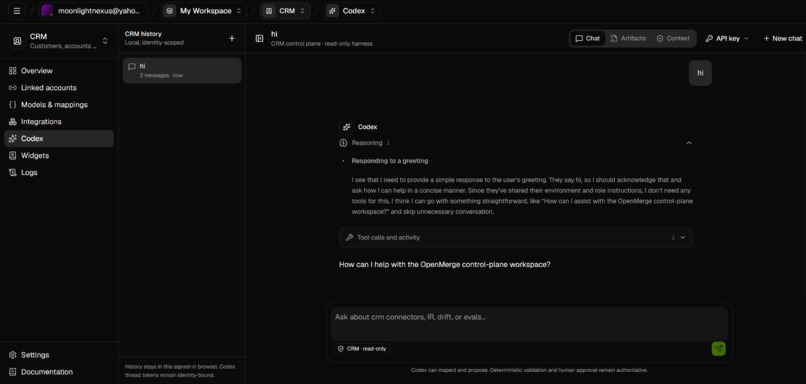Click the Linked accounts link icon

pyautogui.click(x=13, y=87)
